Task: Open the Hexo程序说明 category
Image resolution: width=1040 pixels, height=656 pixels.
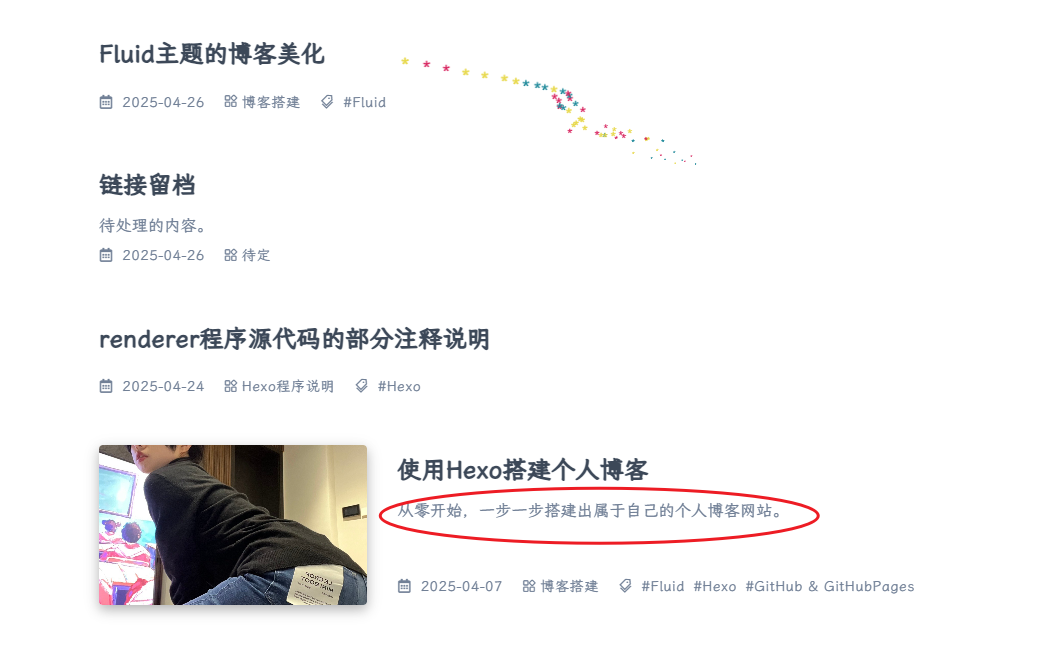Action: [x=287, y=386]
